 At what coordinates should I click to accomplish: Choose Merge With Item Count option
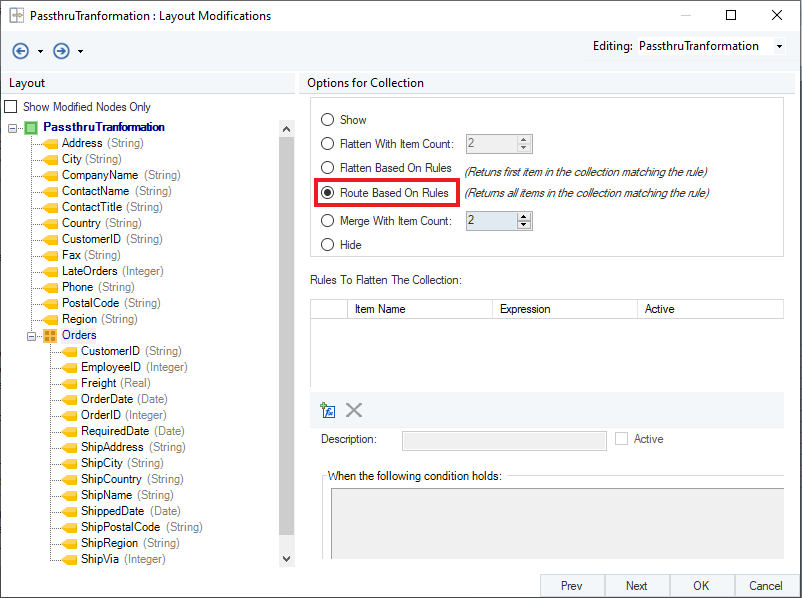(x=327, y=220)
